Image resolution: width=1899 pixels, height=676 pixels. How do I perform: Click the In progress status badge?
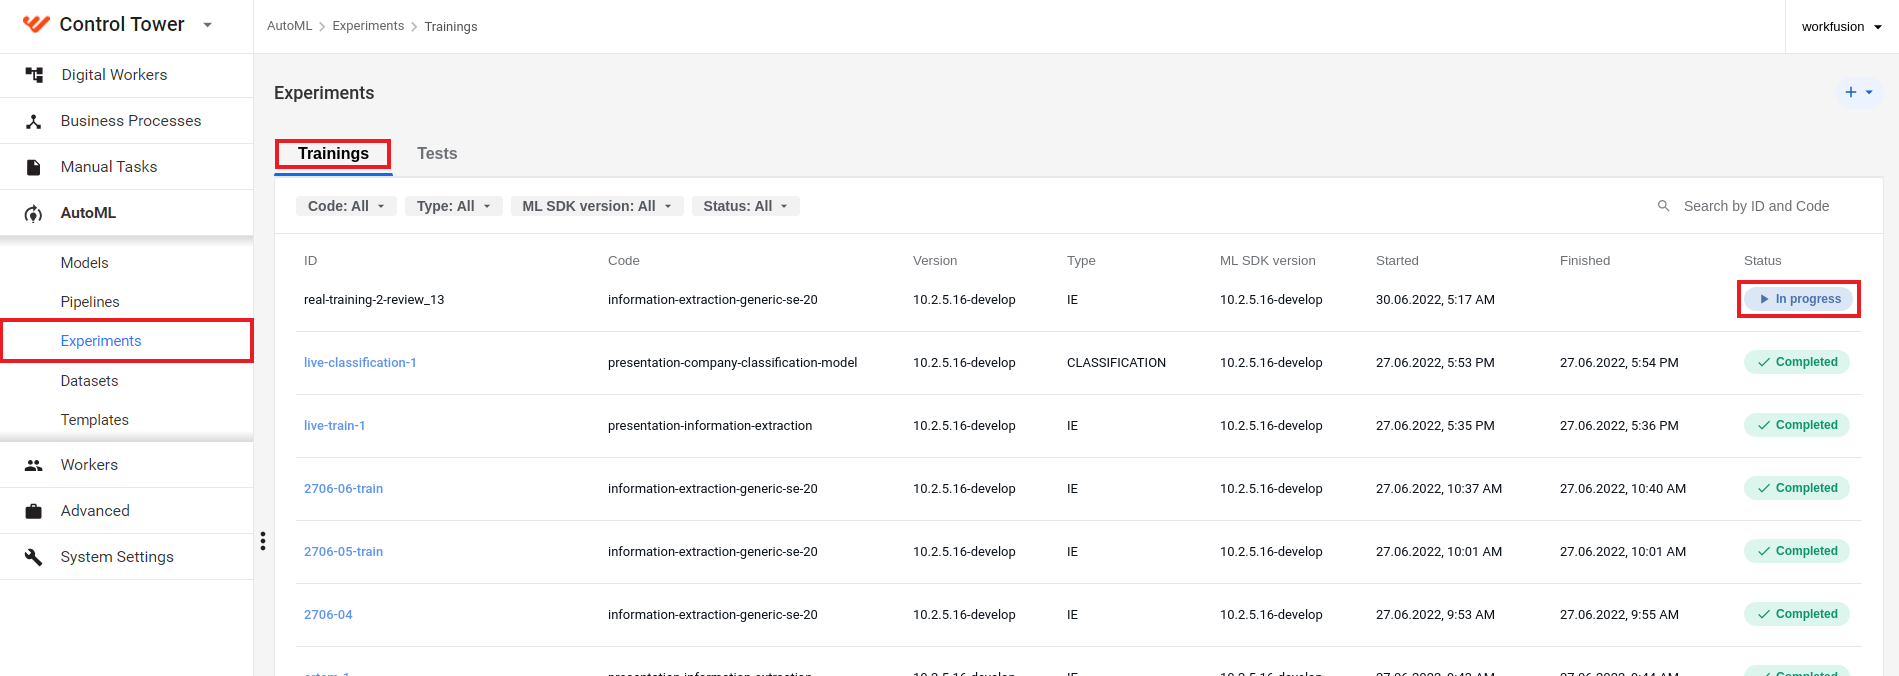[x=1799, y=299]
